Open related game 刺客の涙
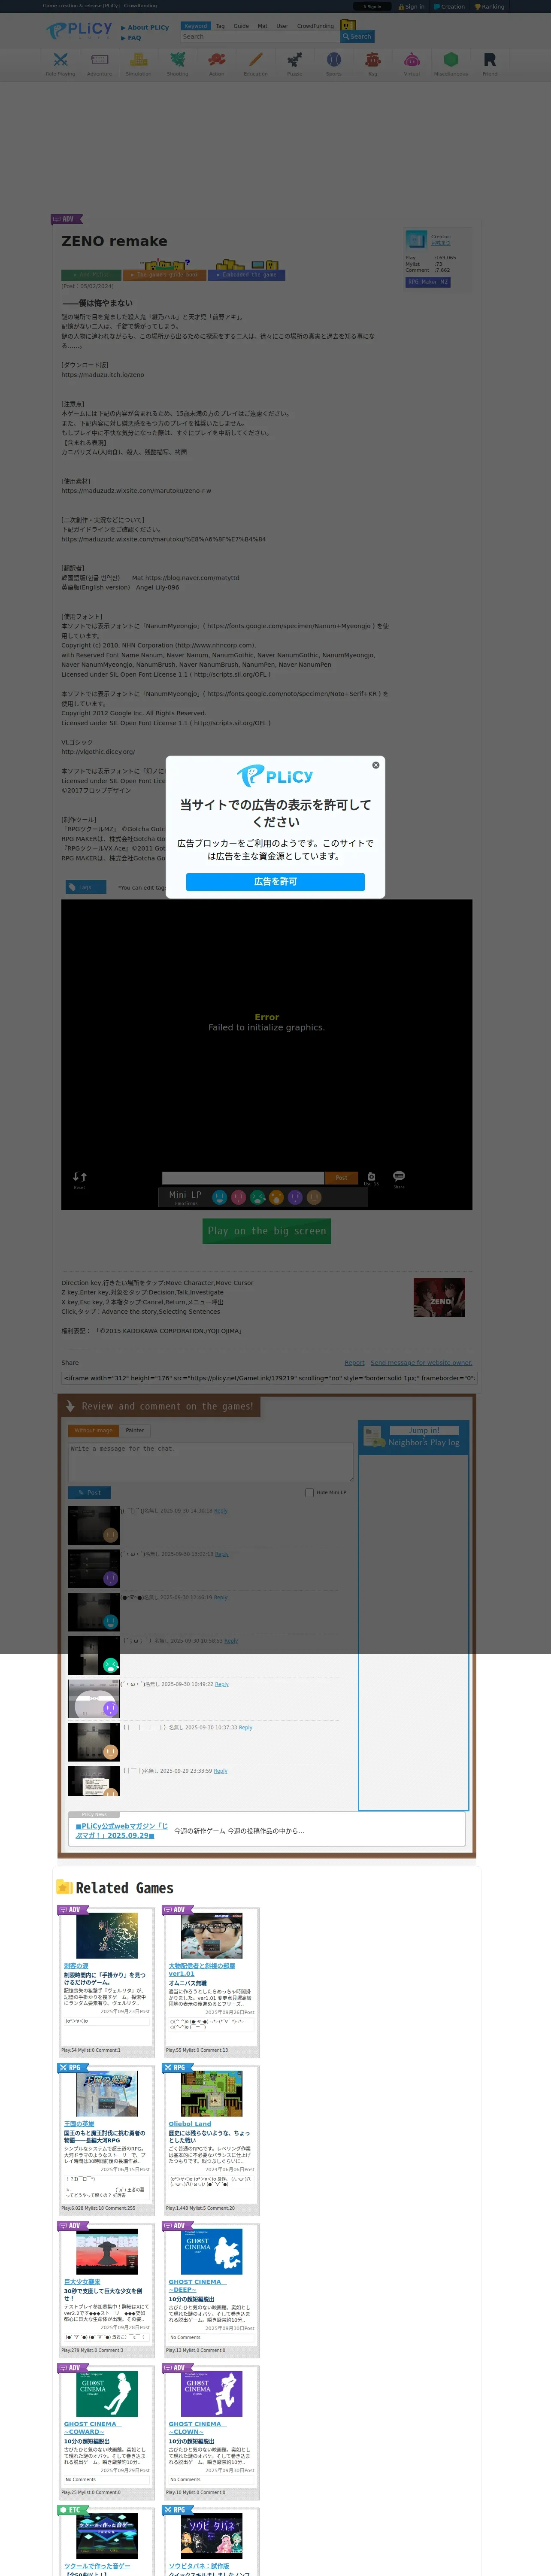Screen dimensions: 551x2576 [x=76, y=1965]
